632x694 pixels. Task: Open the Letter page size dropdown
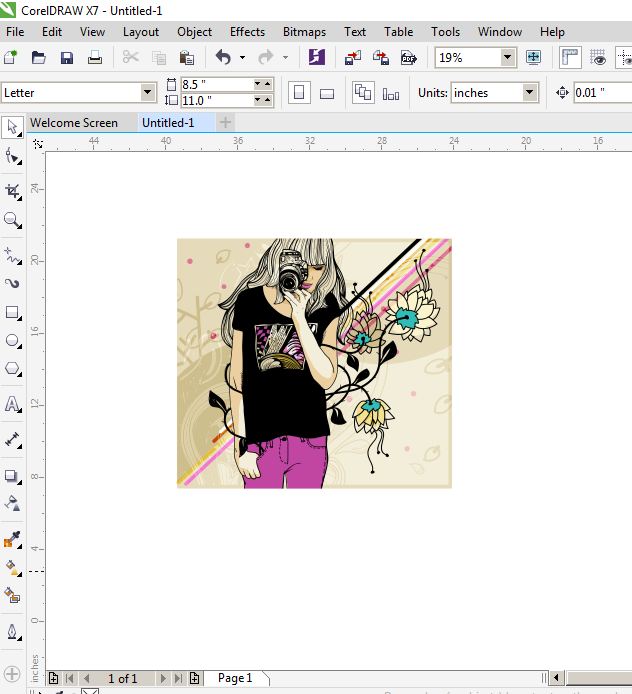coord(148,93)
